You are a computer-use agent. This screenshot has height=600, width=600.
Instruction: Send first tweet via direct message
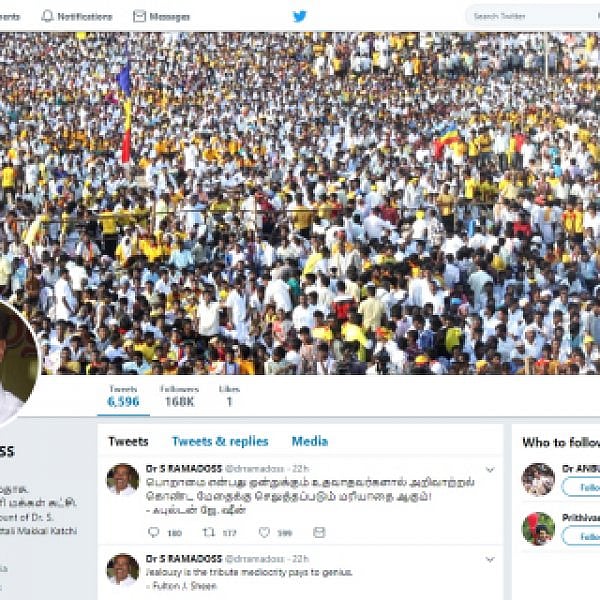coord(319,532)
